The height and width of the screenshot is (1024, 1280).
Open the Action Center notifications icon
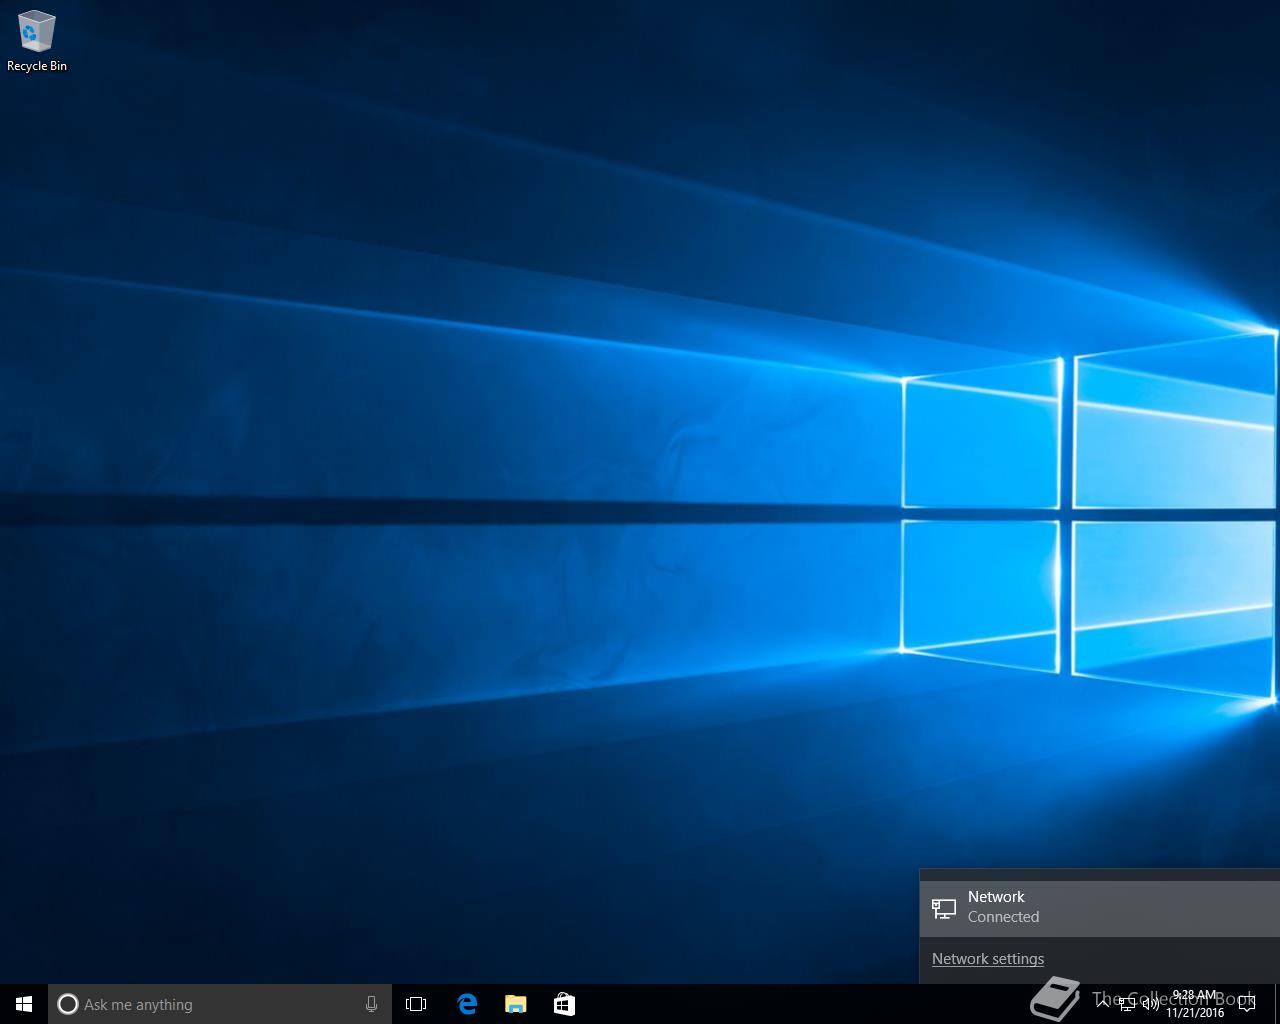(x=1247, y=1004)
